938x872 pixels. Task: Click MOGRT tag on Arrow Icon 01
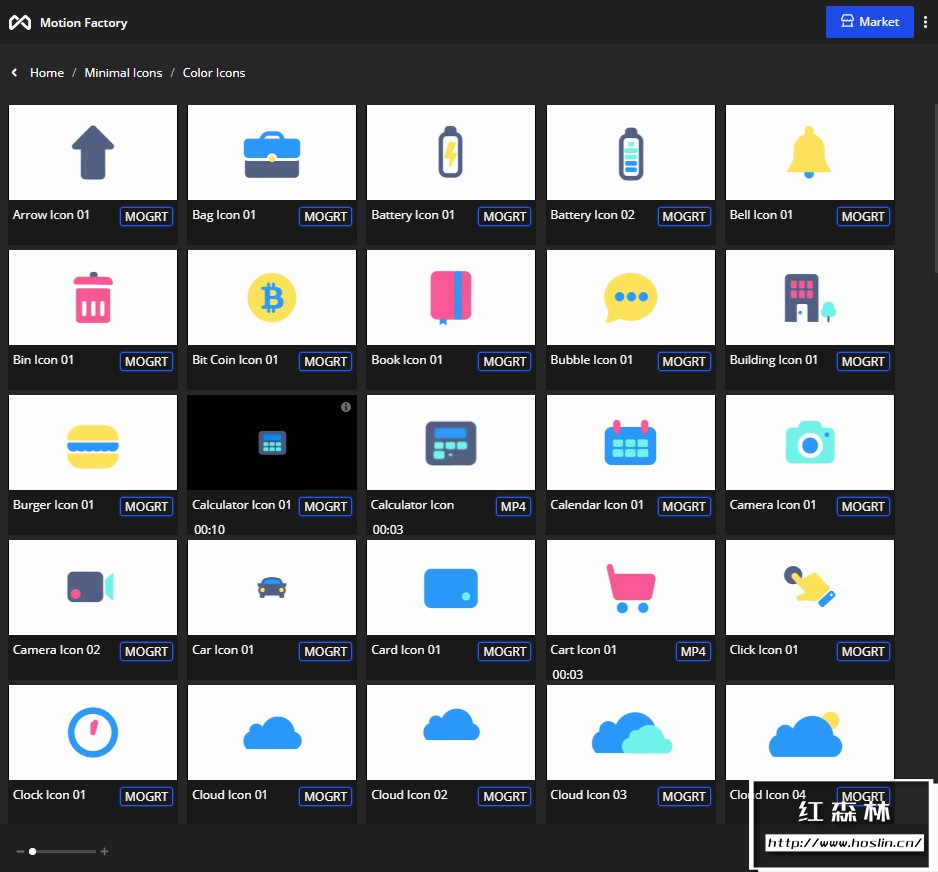point(146,217)
